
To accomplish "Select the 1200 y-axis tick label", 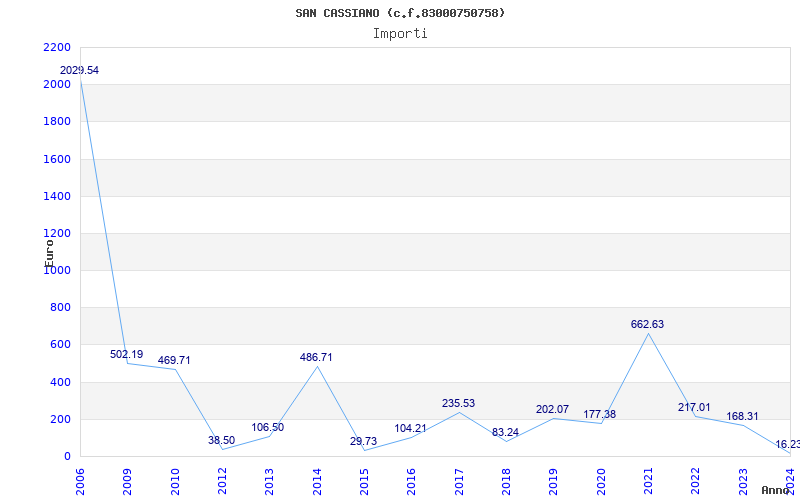I will tap(57, 234).
